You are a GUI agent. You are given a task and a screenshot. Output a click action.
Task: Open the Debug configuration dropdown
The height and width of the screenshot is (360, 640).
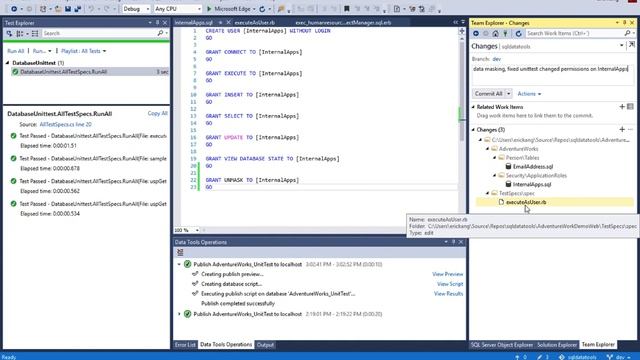[136, 9]
